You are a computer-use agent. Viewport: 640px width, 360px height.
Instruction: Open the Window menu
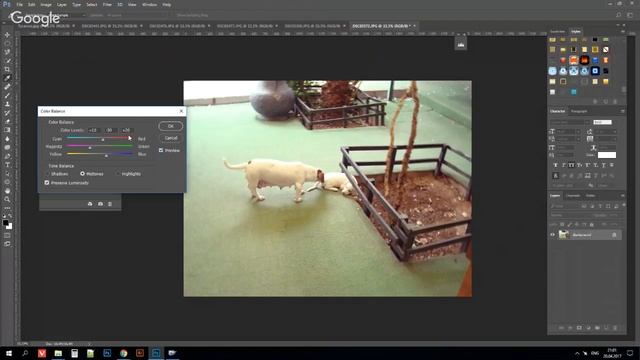(x=149, y=4)
